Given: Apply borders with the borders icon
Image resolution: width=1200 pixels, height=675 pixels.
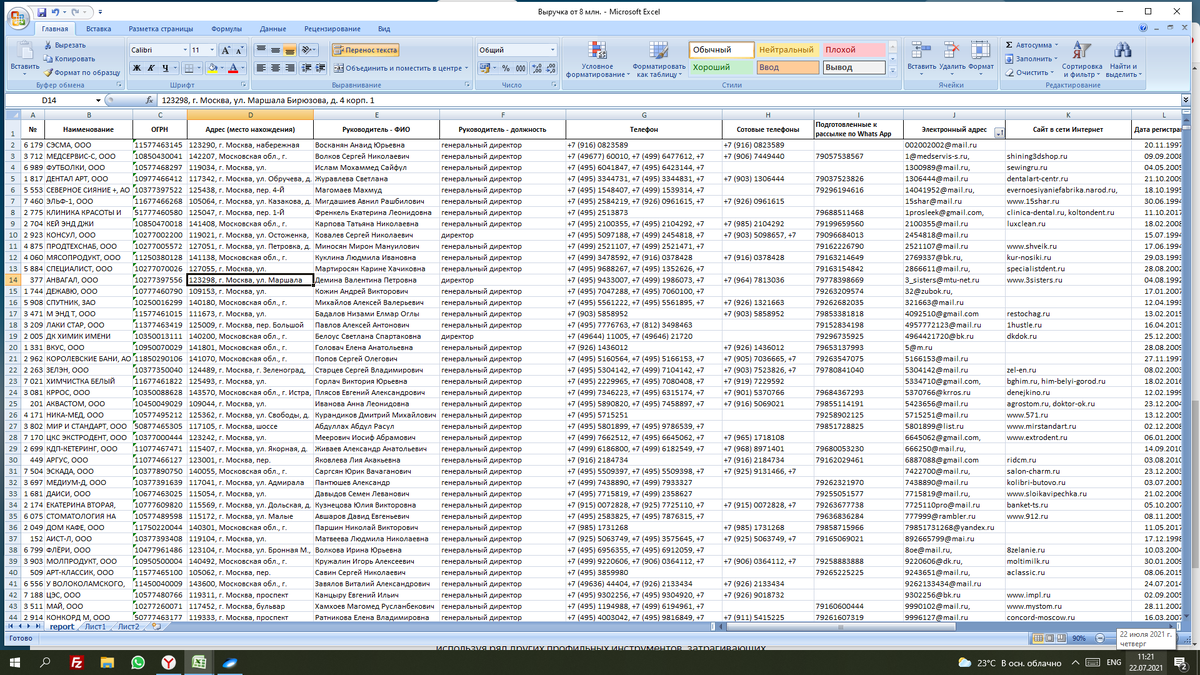Looking at the screenshot, I should (189, 68).
